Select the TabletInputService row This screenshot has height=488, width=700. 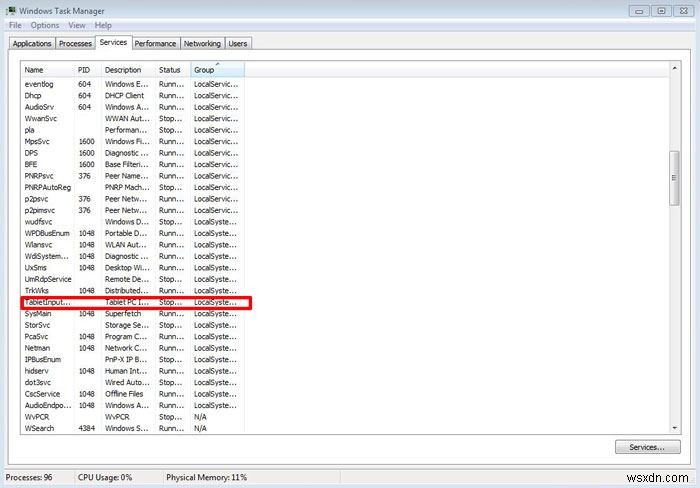135,302
